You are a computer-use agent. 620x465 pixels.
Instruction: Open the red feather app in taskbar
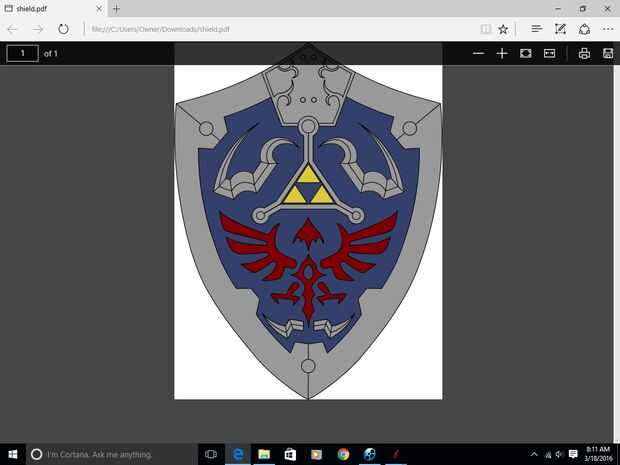pos(396,454)
